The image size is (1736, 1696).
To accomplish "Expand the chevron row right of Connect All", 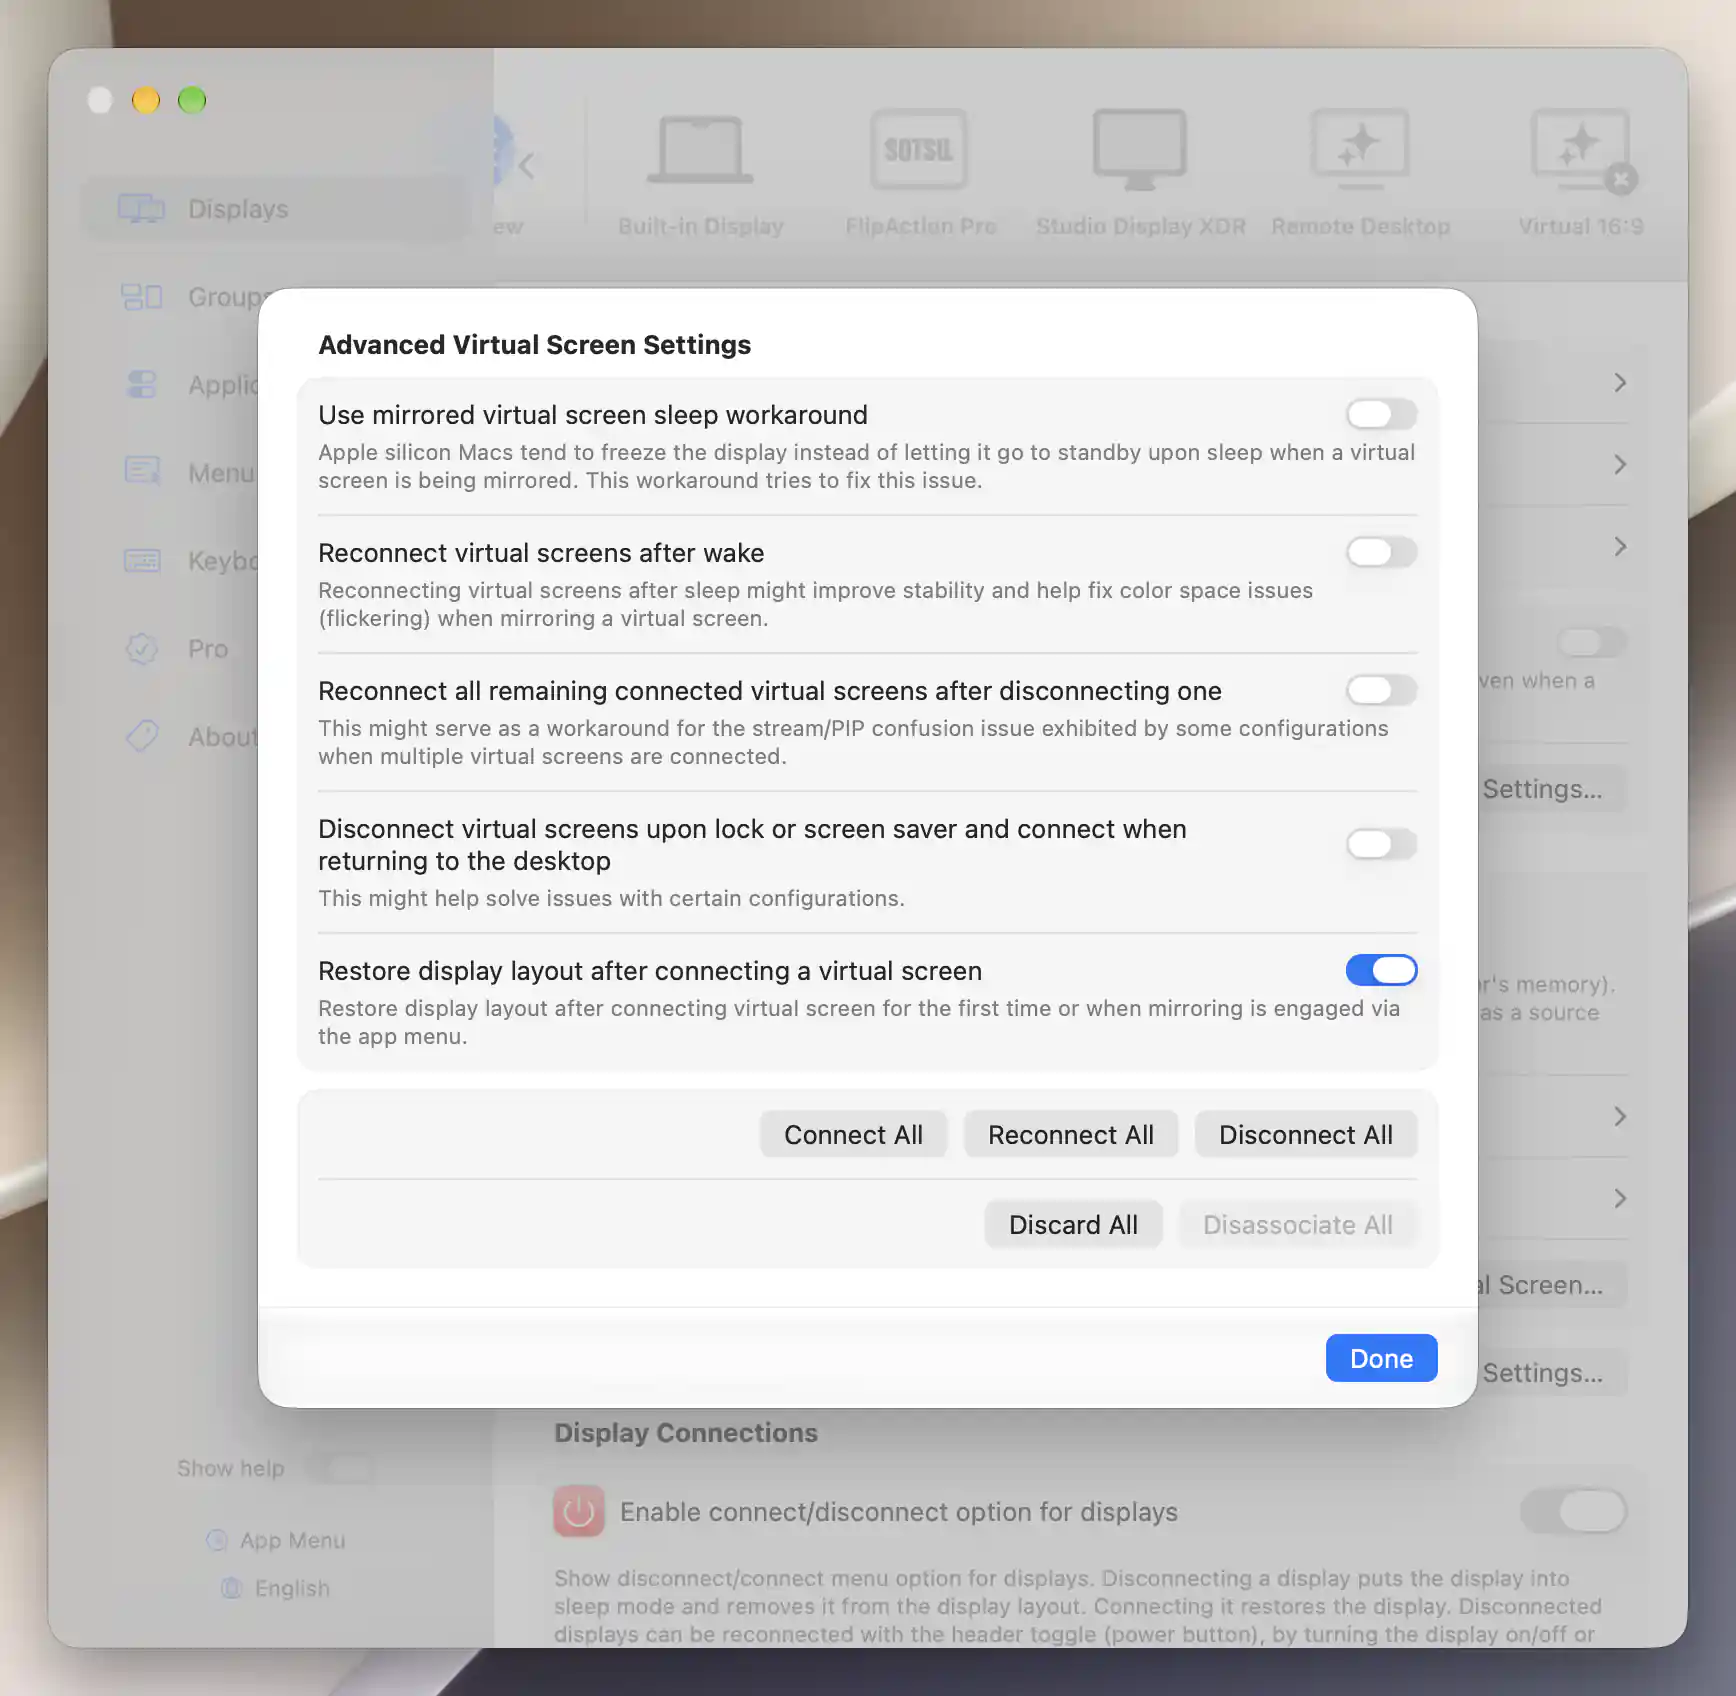I will point(1620,1117).
